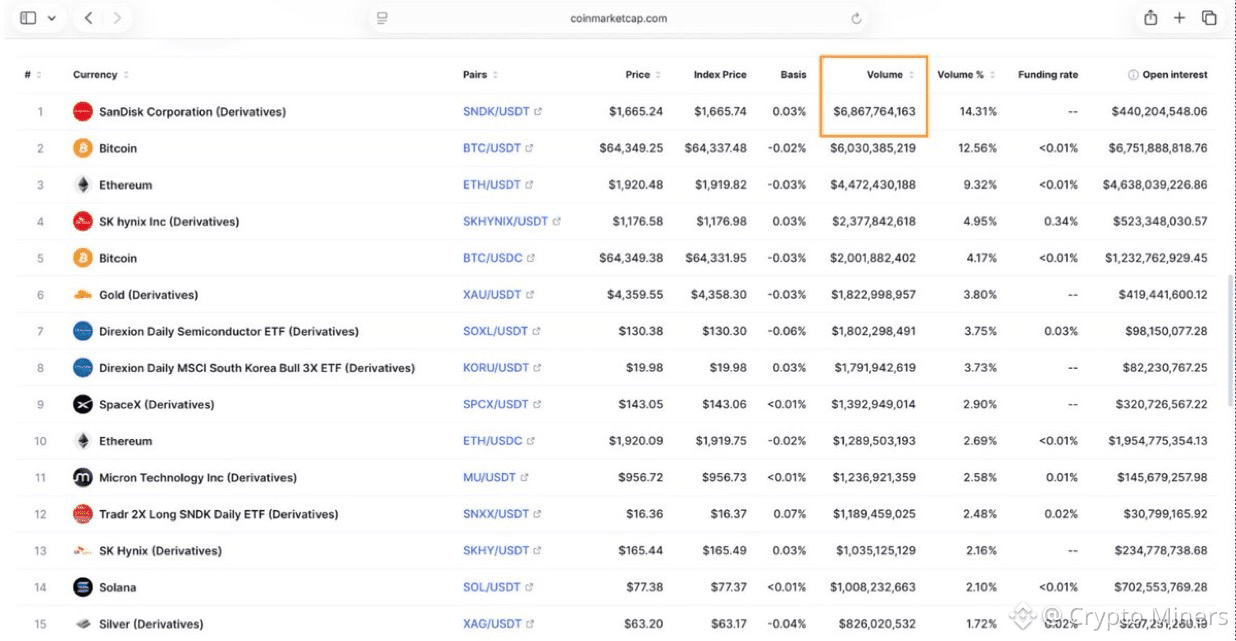Click the Bitcoin logo in BTC/USDT row

click(x=83, y=148)
